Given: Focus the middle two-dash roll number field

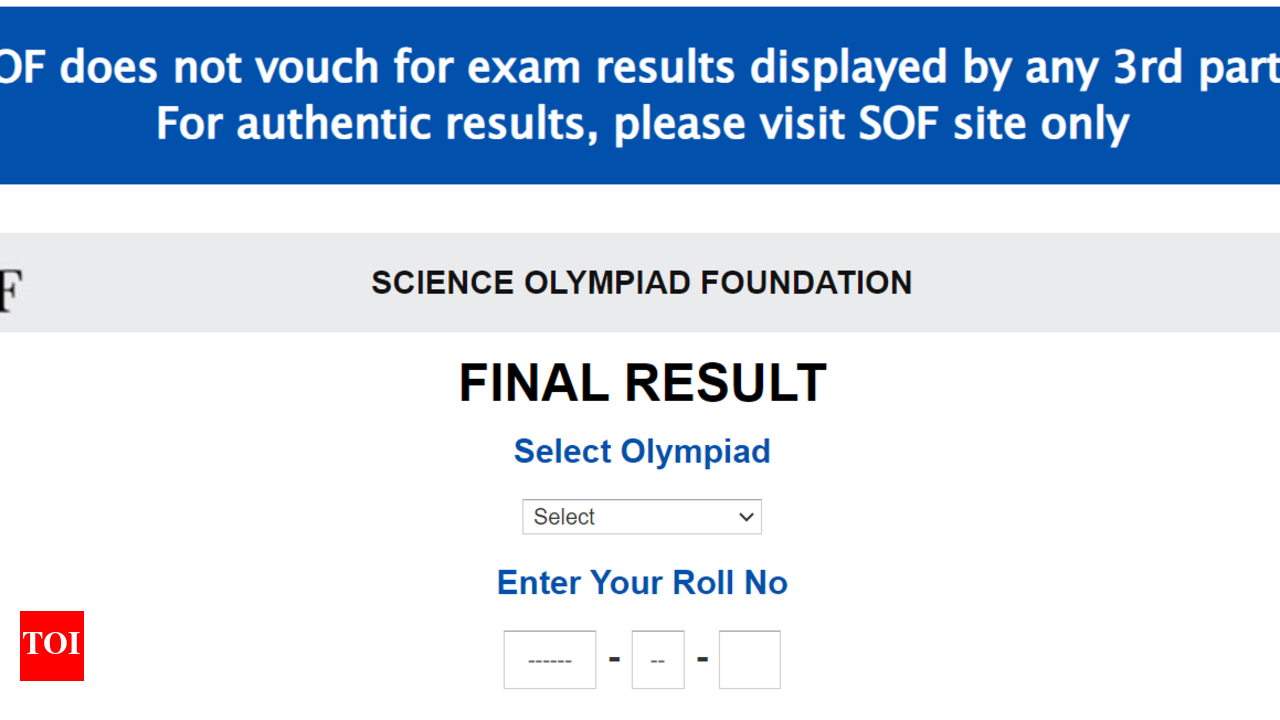Looking at the screenshot, I should (658, 660).
